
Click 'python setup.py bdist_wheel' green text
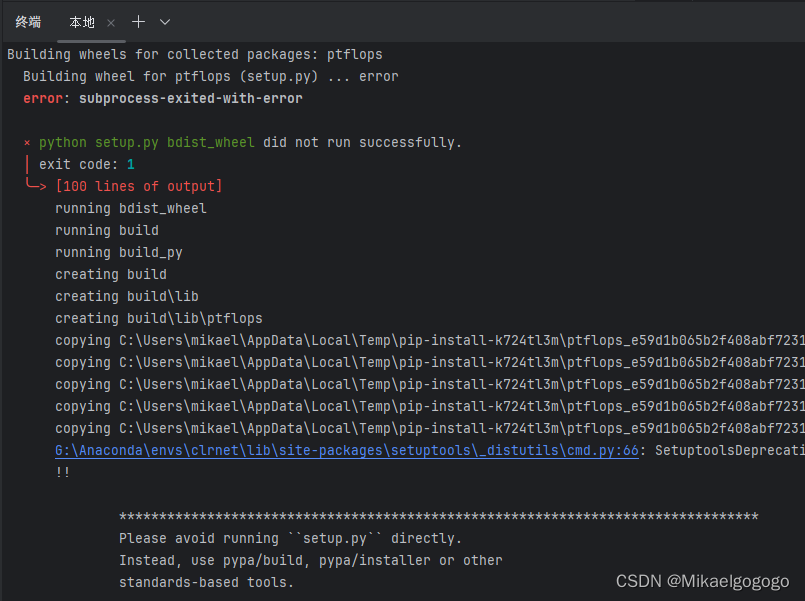pos(146,143)
